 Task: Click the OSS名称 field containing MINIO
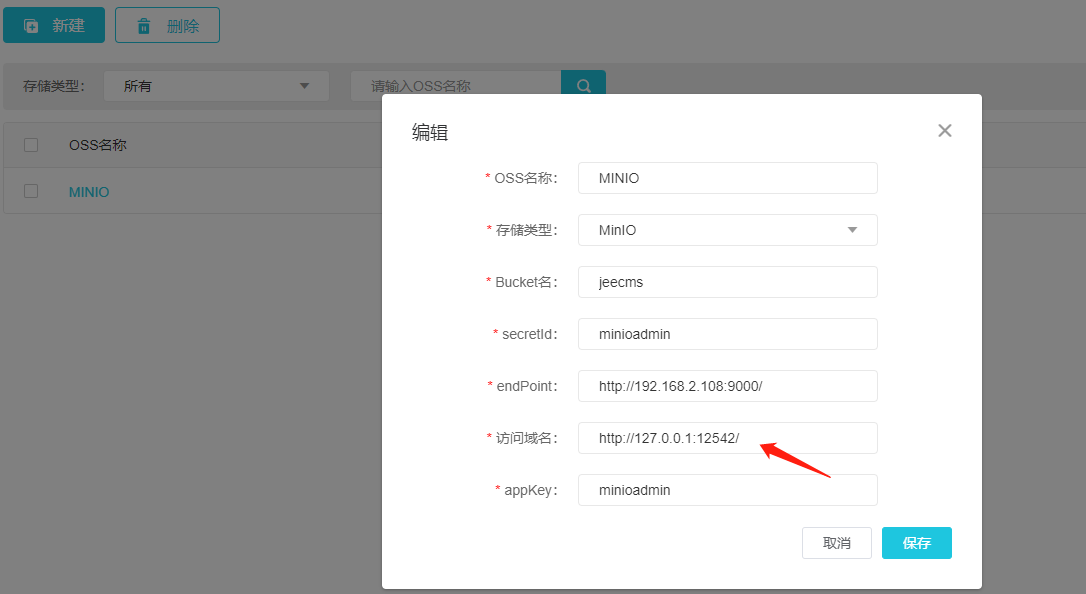tap(728, 178)
